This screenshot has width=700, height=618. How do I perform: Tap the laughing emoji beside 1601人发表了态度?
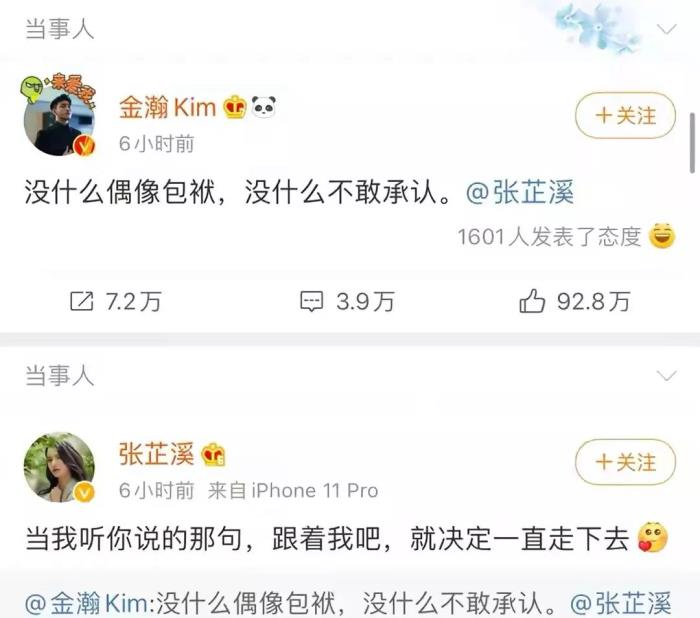(x=662, y=236)
